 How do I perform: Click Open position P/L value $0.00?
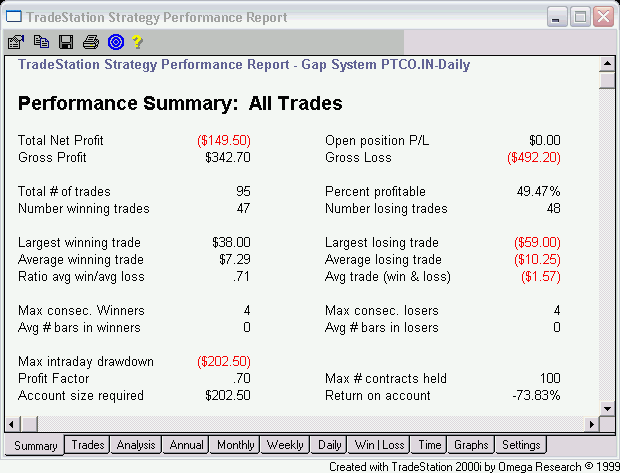tap(545, 140)
